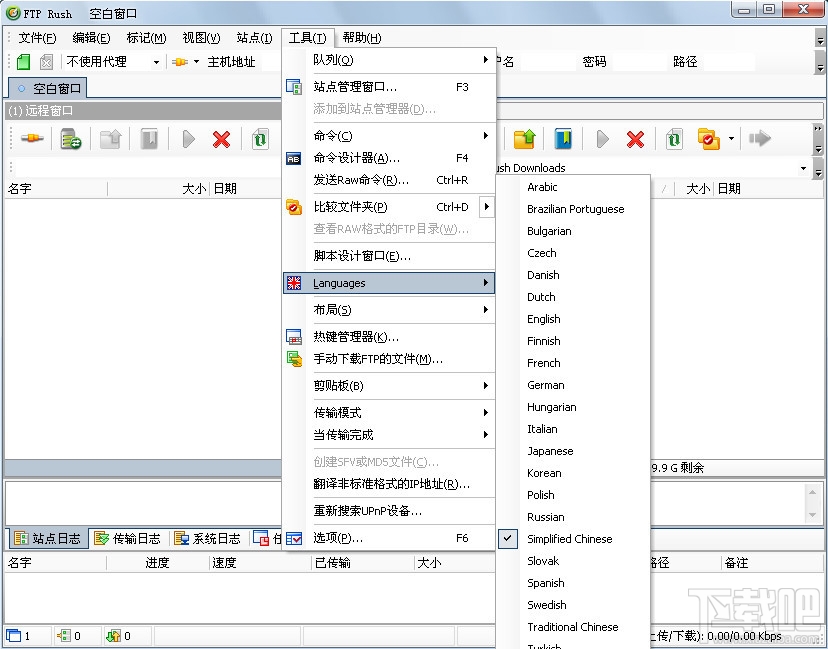
Task: Expand the quick connect plug dropdown arrow
Action: (196, 62)
